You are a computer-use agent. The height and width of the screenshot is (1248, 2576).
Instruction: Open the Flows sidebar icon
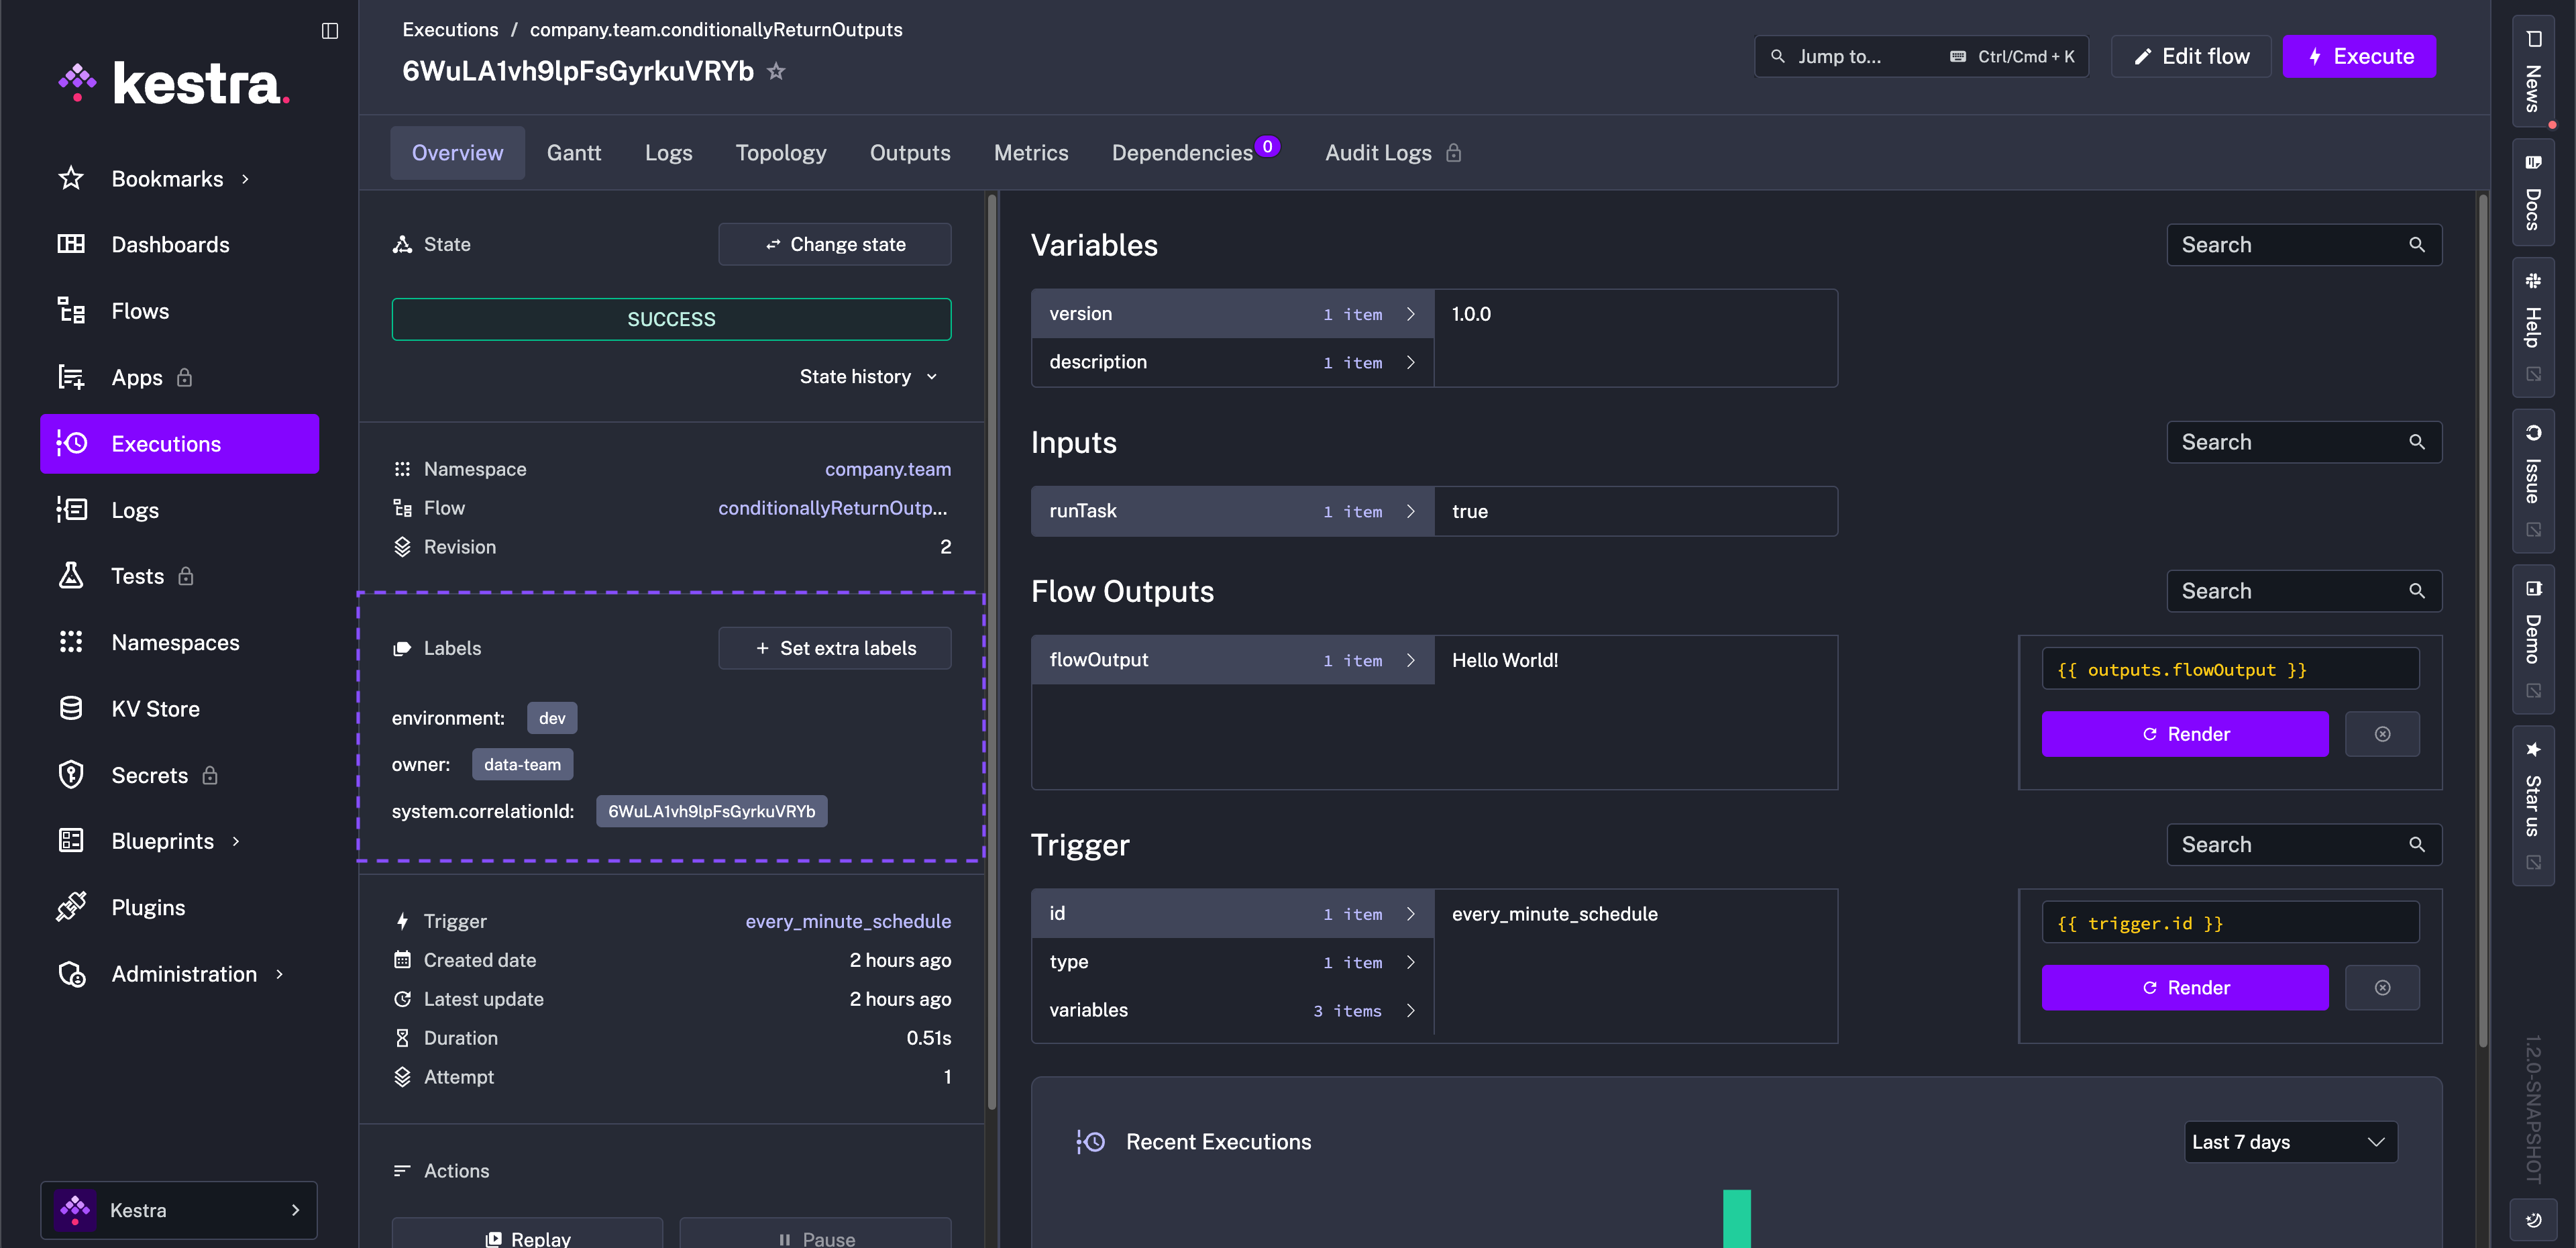[x=71, y=311]
